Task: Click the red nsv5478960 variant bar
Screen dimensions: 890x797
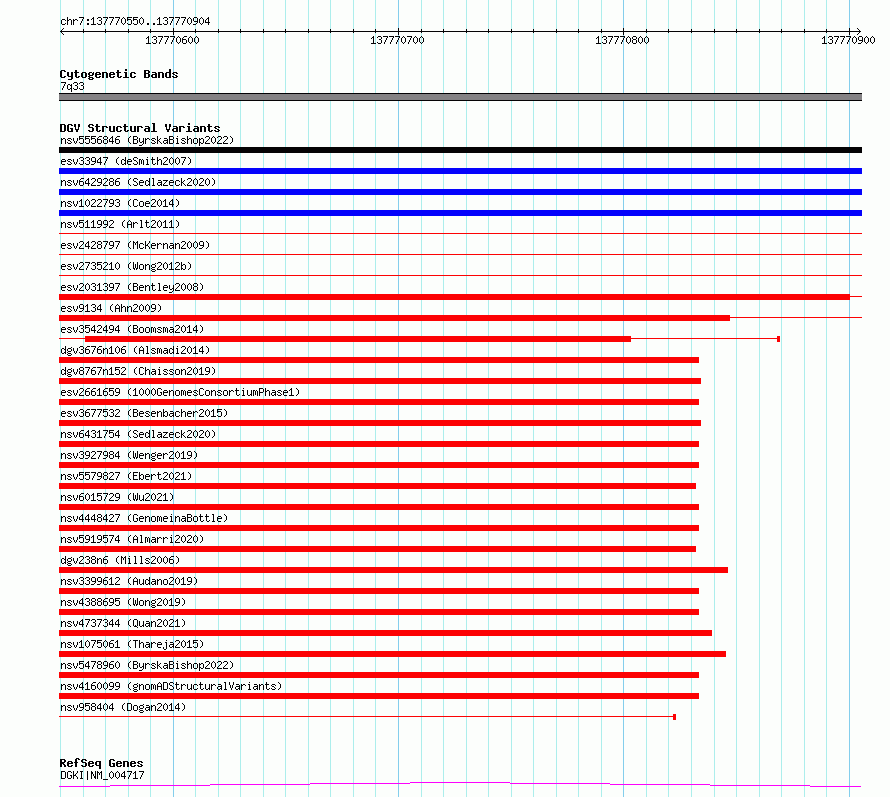Action: coord(379,675)
